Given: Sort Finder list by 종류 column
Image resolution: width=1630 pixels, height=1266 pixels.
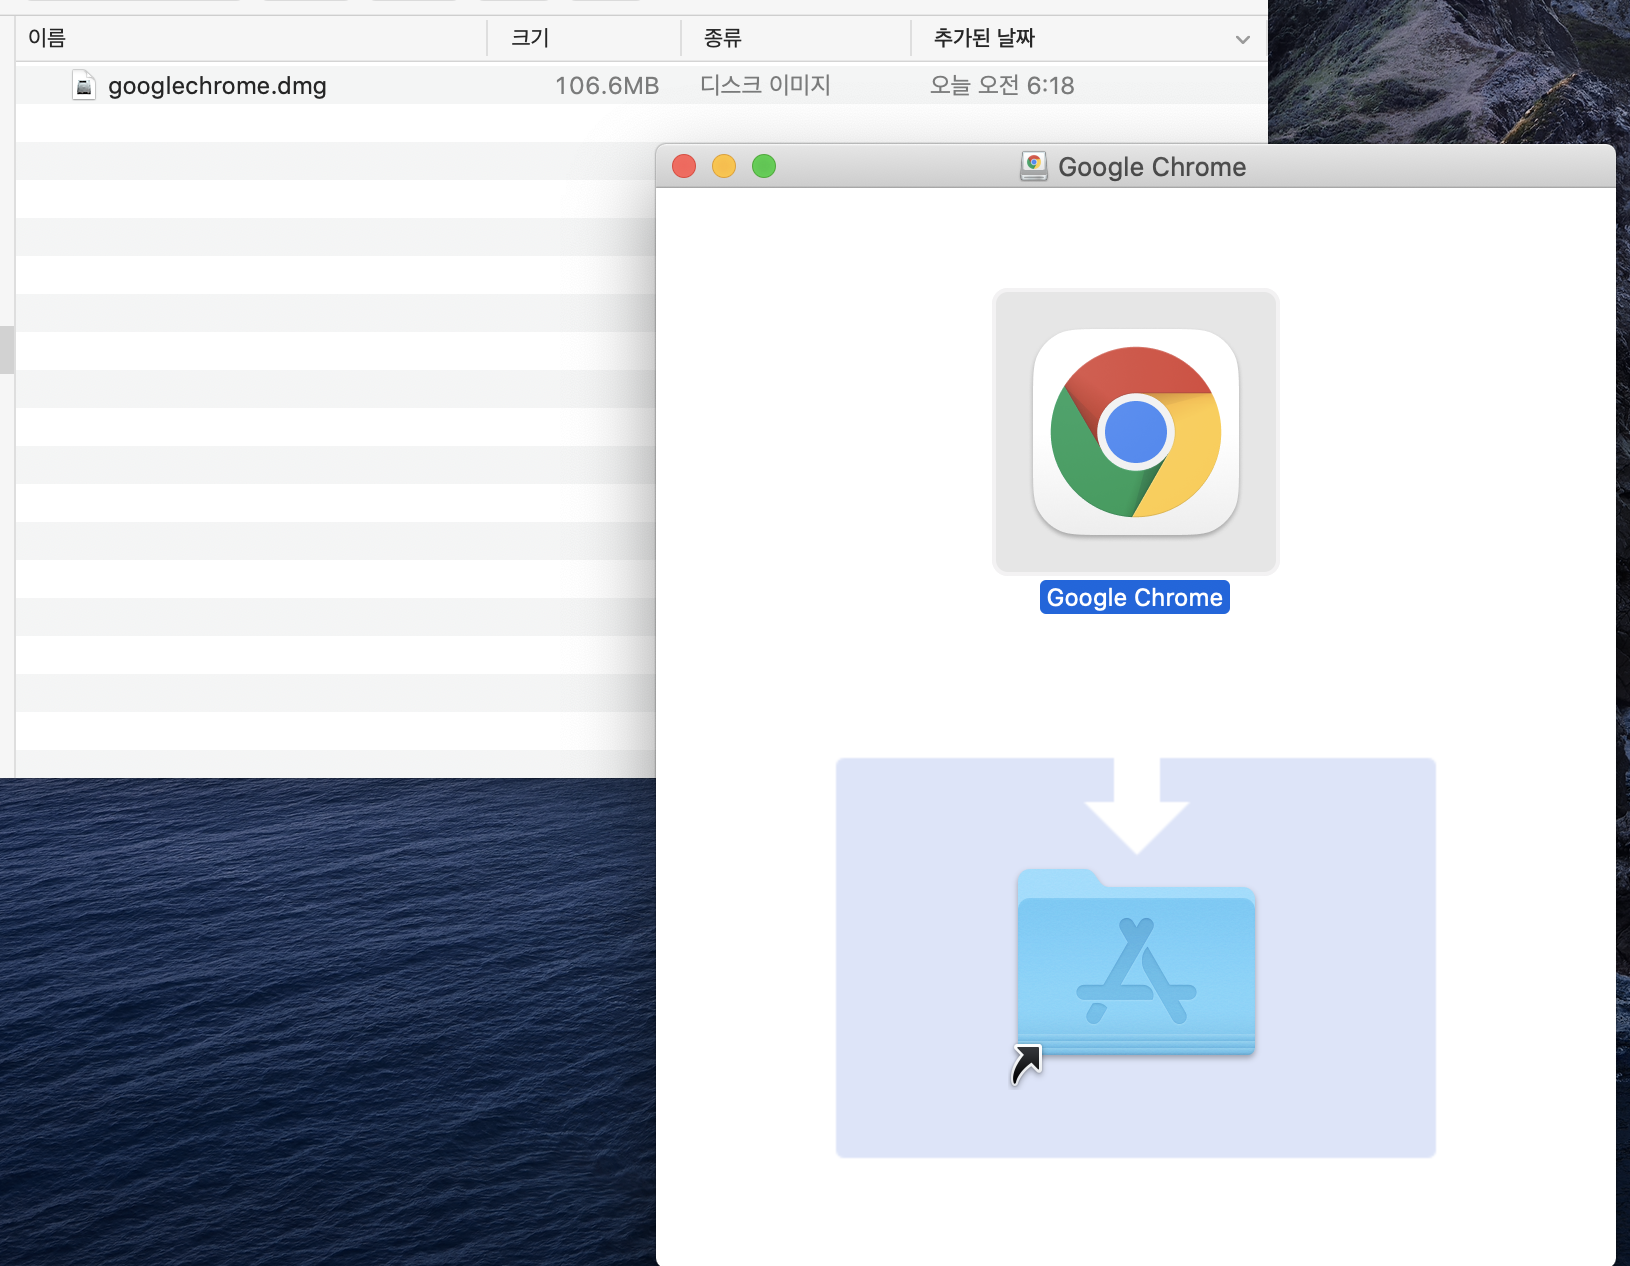Looking at the screenshot, I should (722, 38).
